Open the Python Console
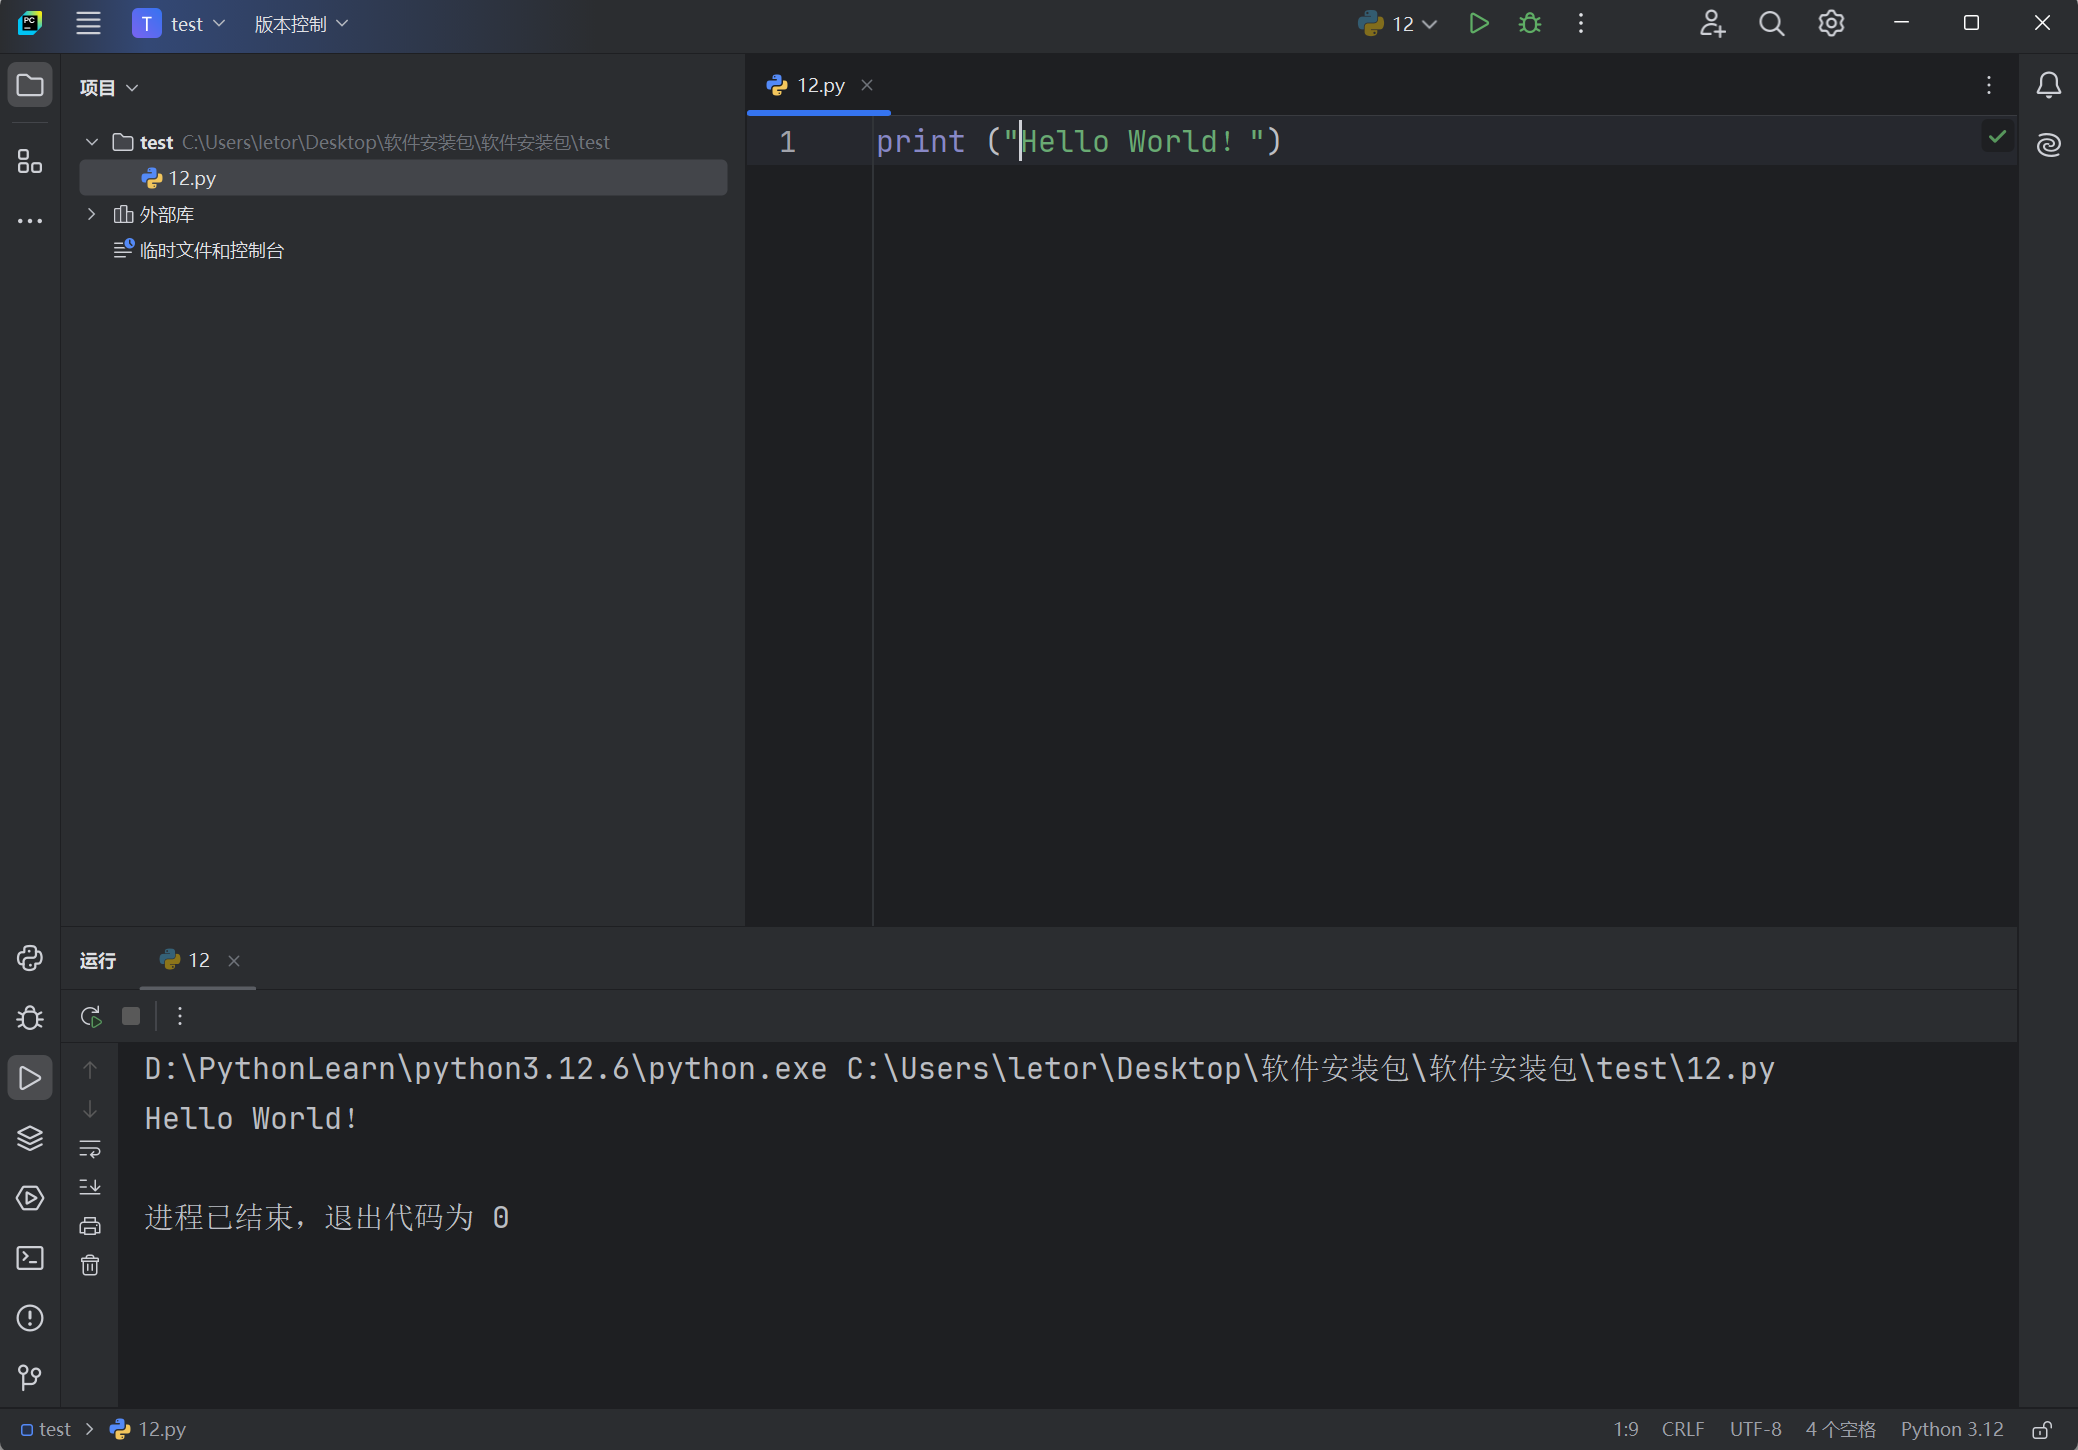This screenshot has width=2078, height=1450. tap(29, 958)
